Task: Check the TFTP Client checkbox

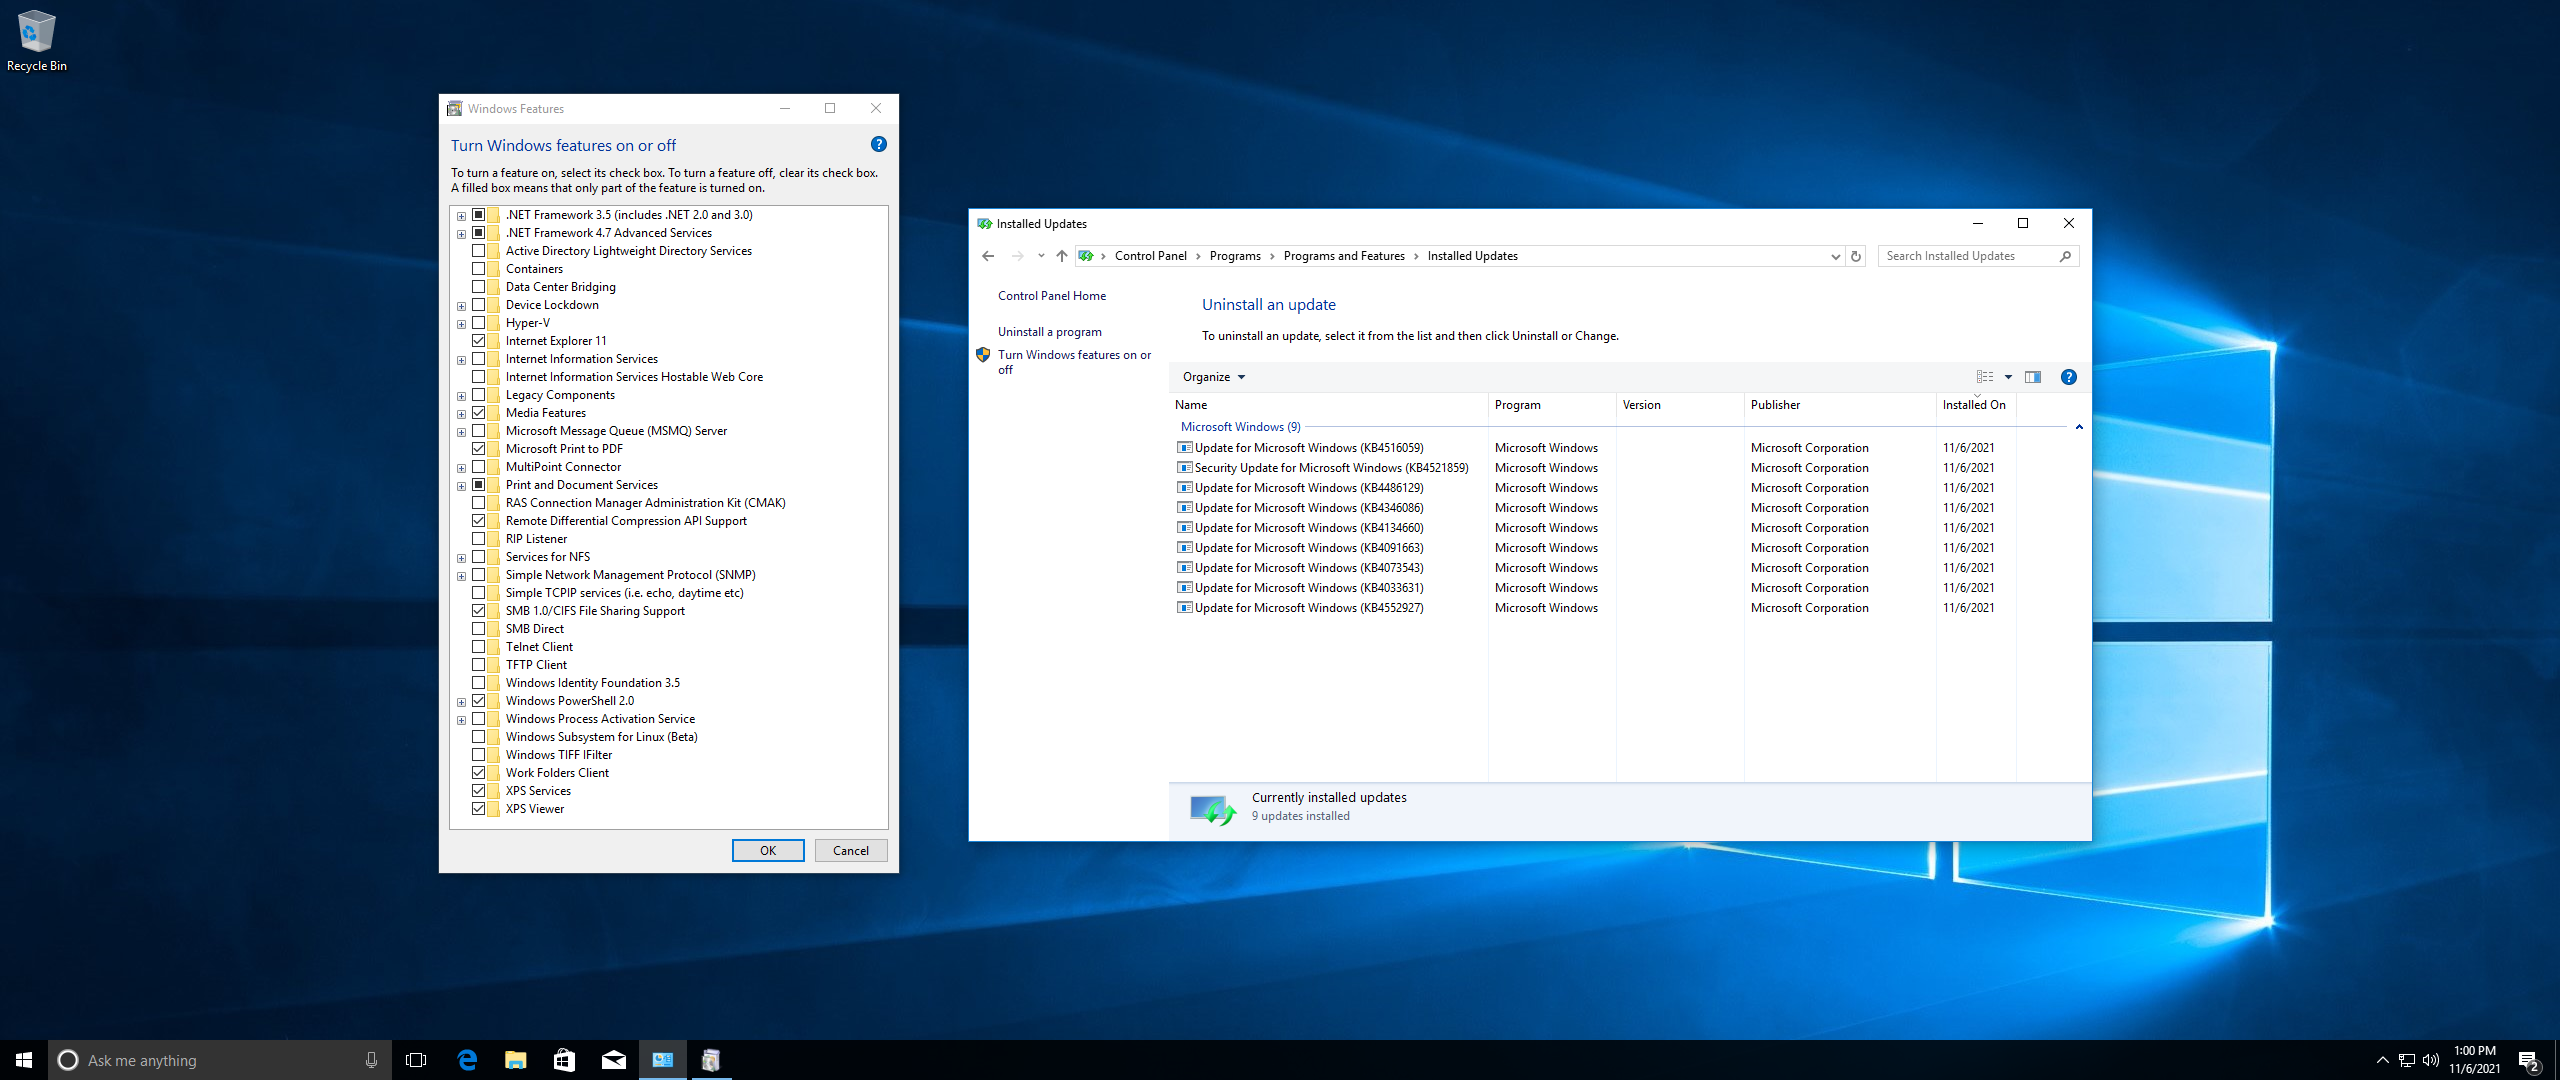Action: 479,665
